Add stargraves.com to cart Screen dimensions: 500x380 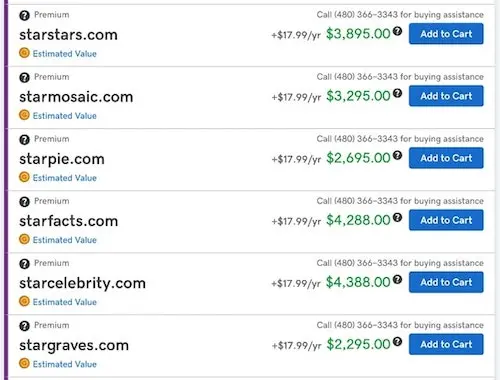[x=446, y=344]
